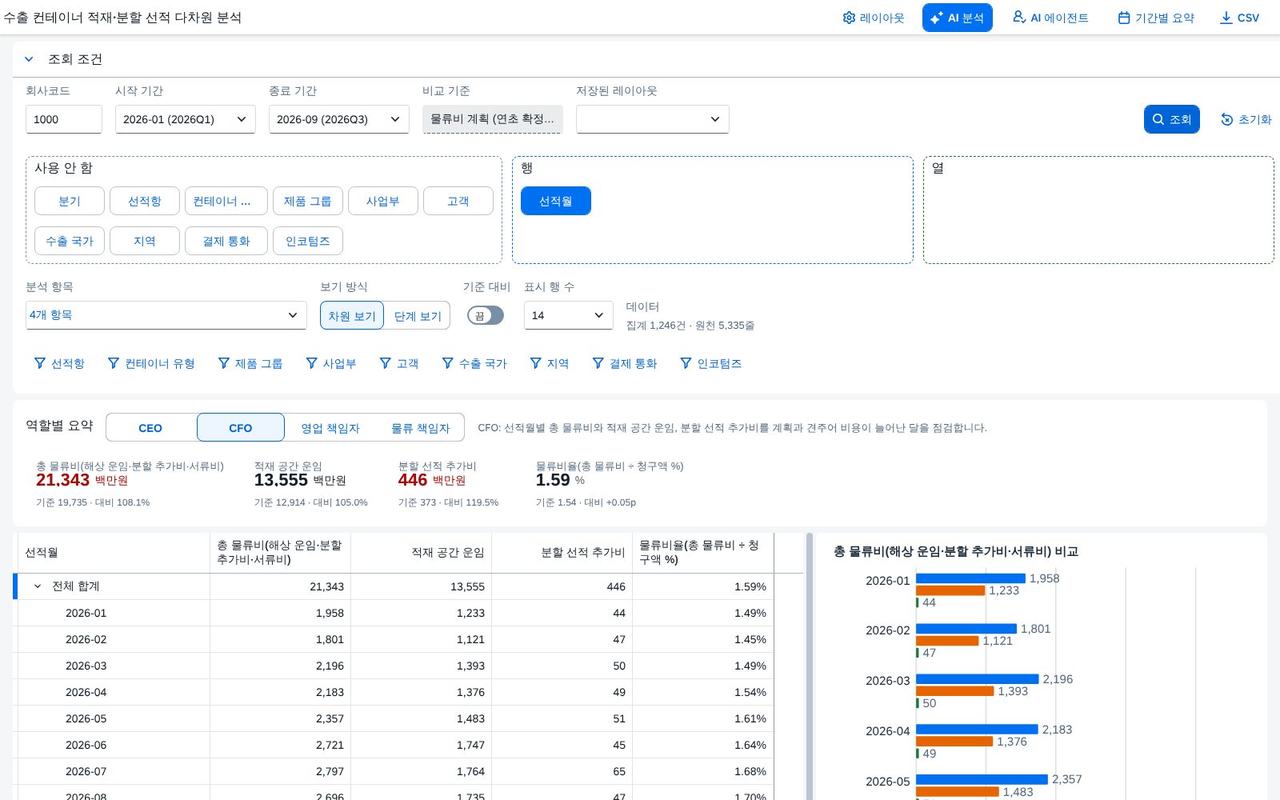Screen dimensions: 1280x800
Task: Switch to the CFO role tab
Action: pos(241,428)
